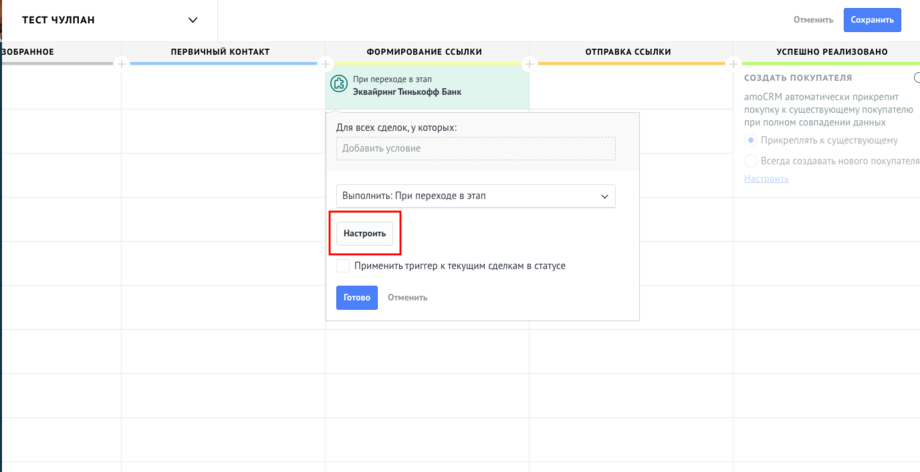
Task: Click the Эквайринг Тинькофф Банк widget icon
Action: 338,83
